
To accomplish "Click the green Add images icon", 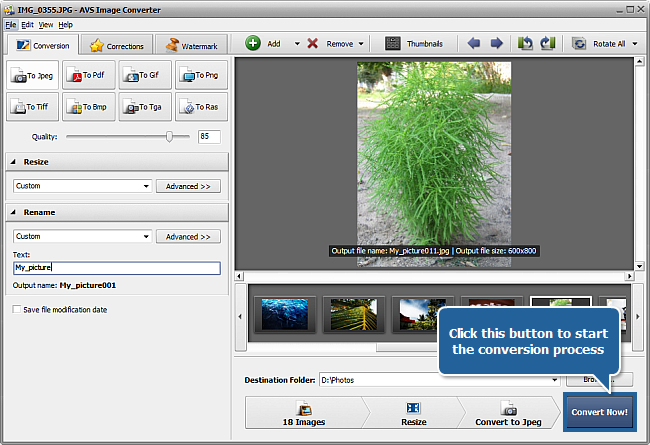I will click(252, 43).
